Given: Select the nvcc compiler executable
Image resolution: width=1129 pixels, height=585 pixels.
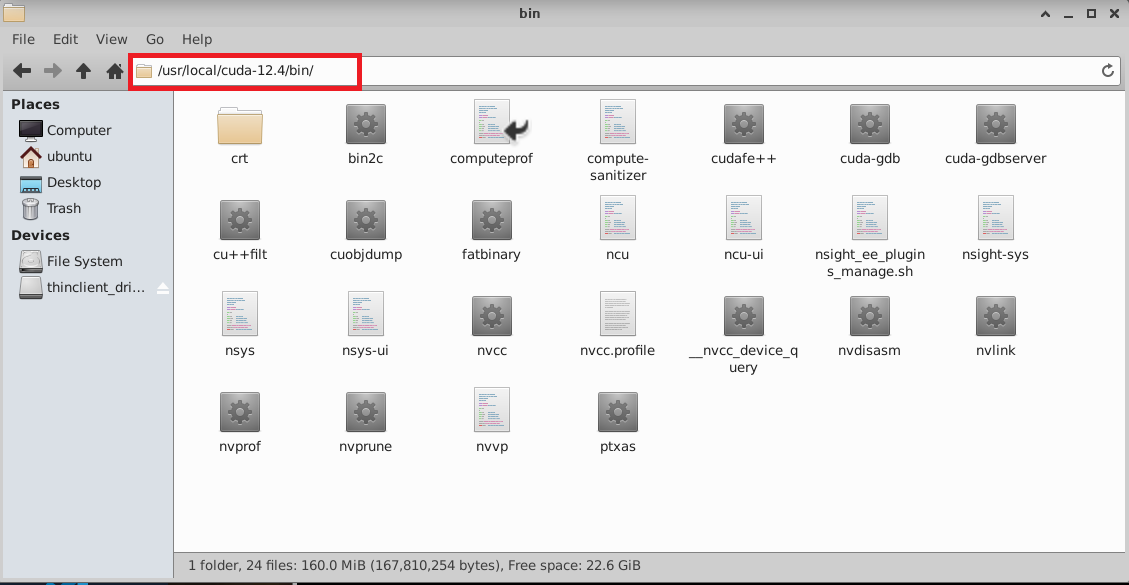Looking at the screenshot, I should point(492,316).
